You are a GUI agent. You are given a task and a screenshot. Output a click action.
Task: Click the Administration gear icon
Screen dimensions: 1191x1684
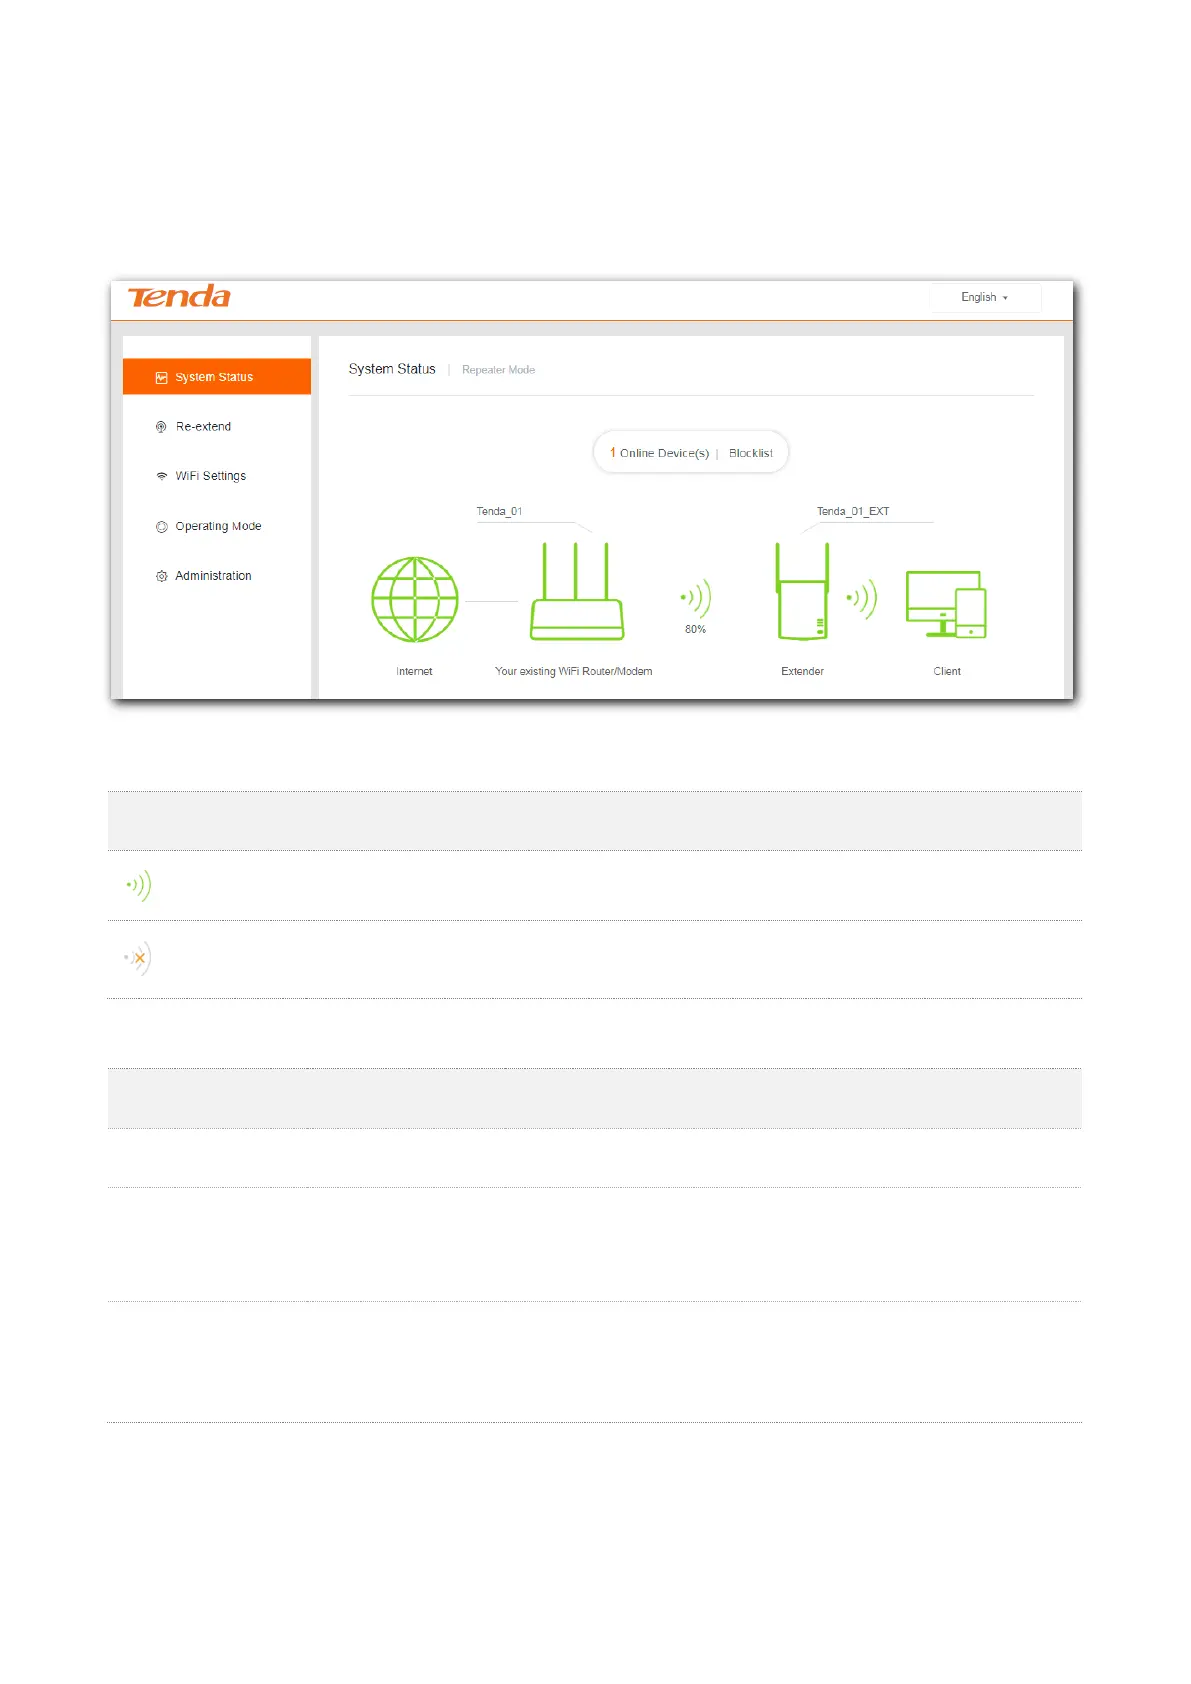coord(161,576)
